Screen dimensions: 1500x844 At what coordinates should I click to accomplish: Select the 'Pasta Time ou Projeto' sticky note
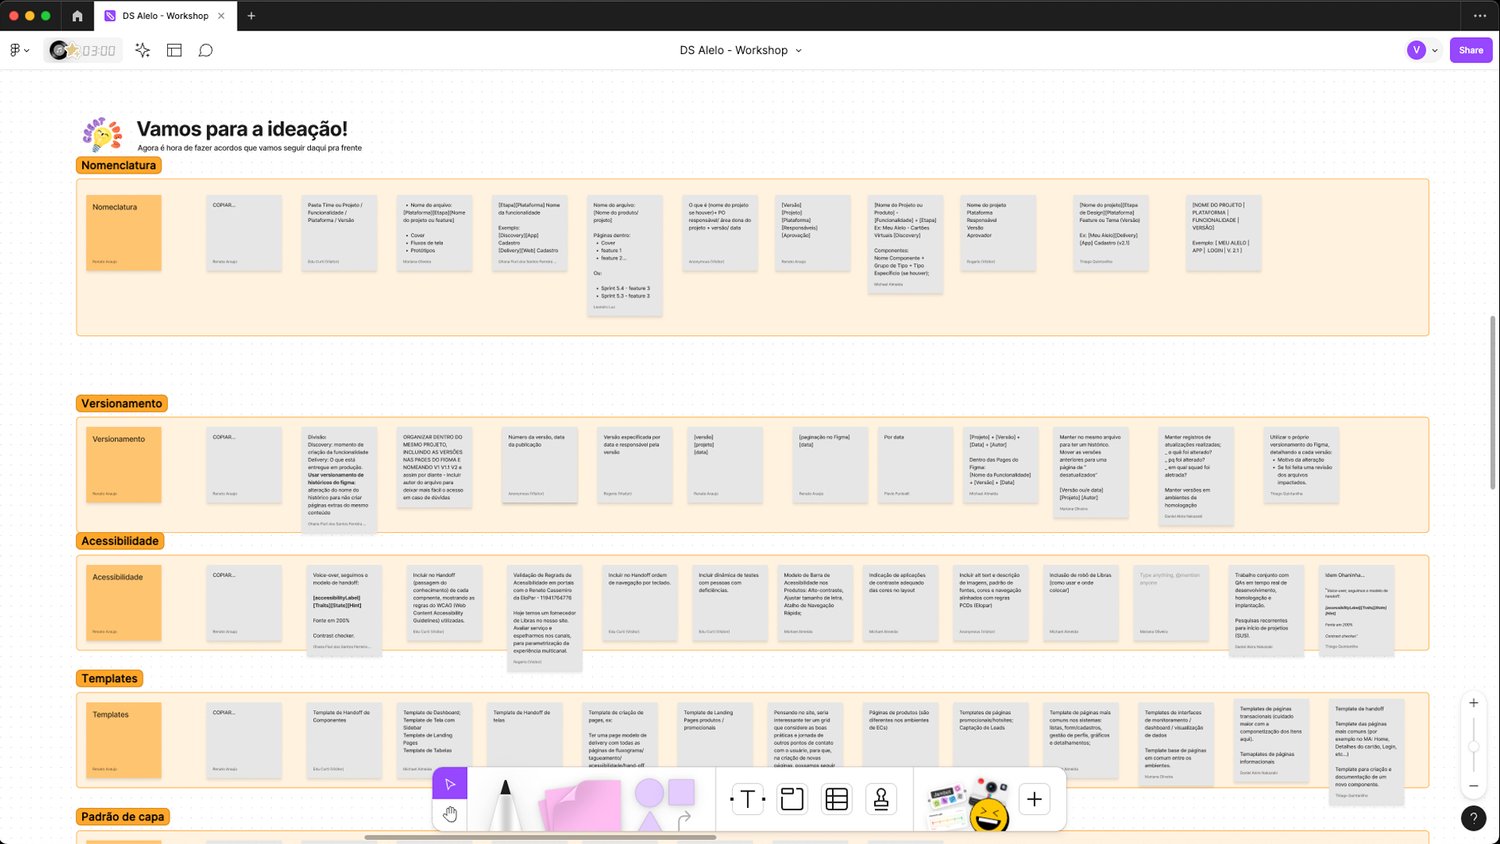[x=339, y=233]
